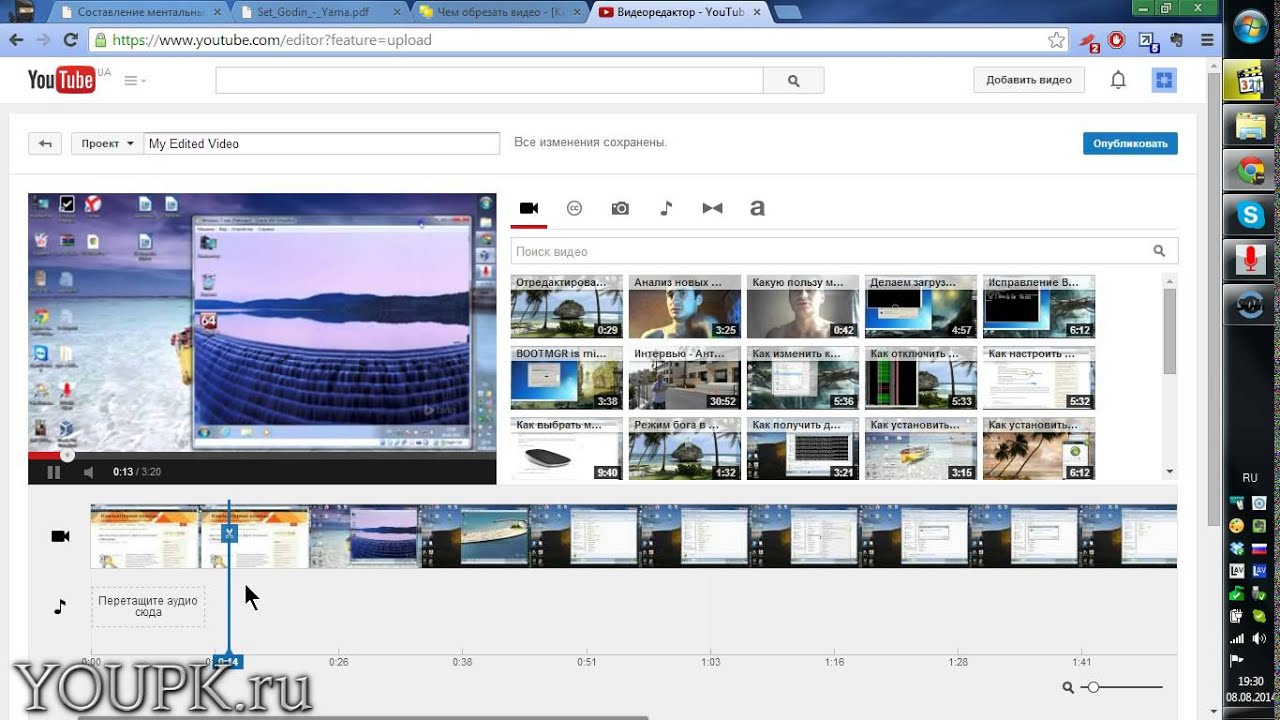Click the notifications bell icon
This screenshot has width=1280, height=720.
[x=1118, y=80]
